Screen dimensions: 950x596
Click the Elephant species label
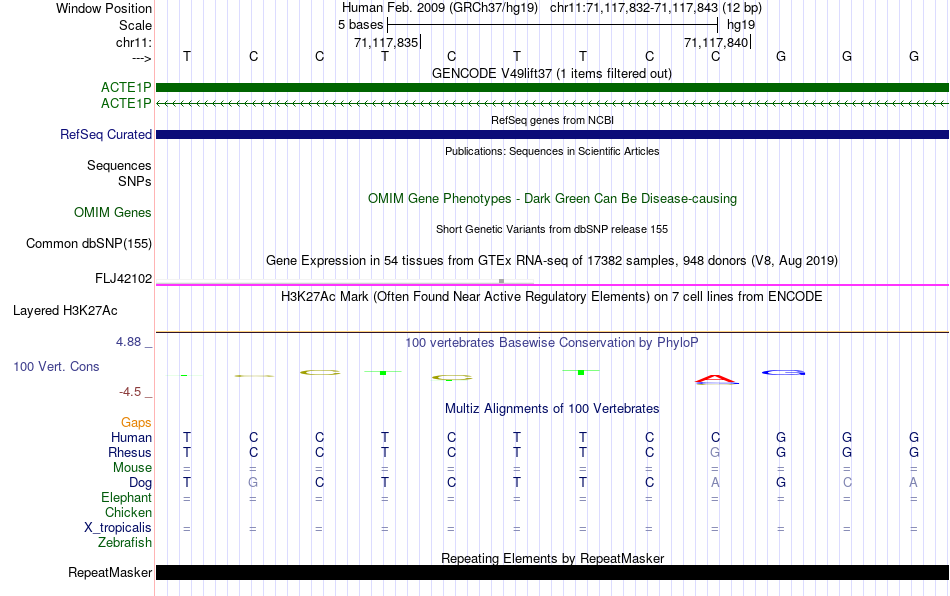tap(127, 497)
